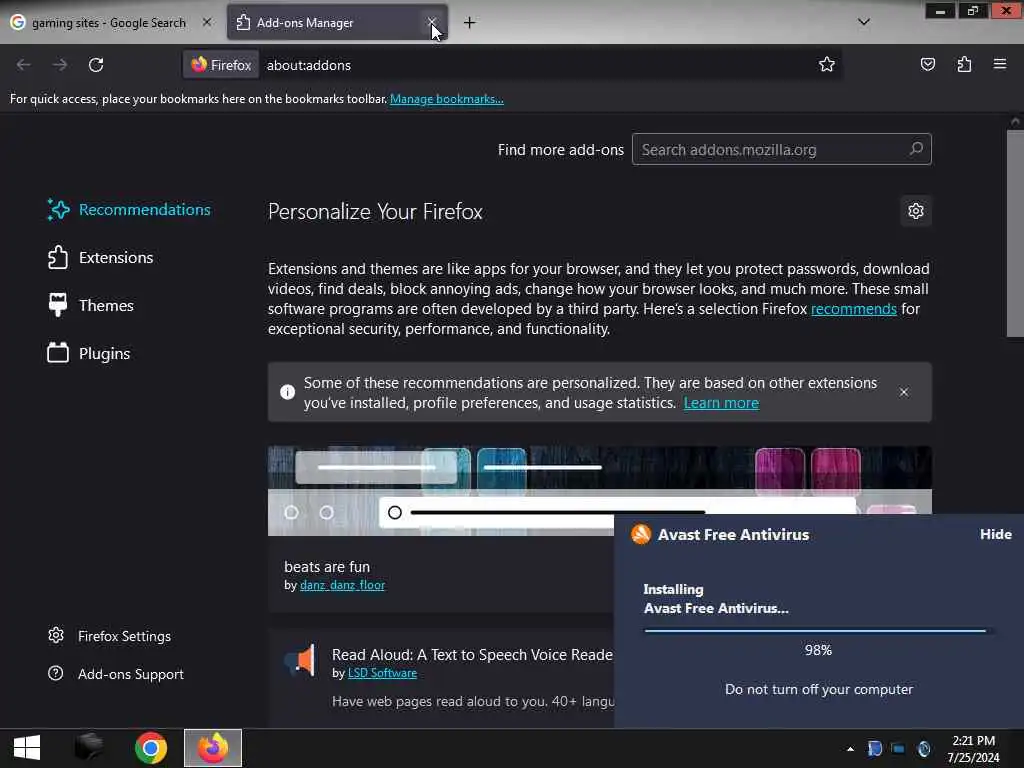Click the Firefox identity badge in address bar

[221, 65]
